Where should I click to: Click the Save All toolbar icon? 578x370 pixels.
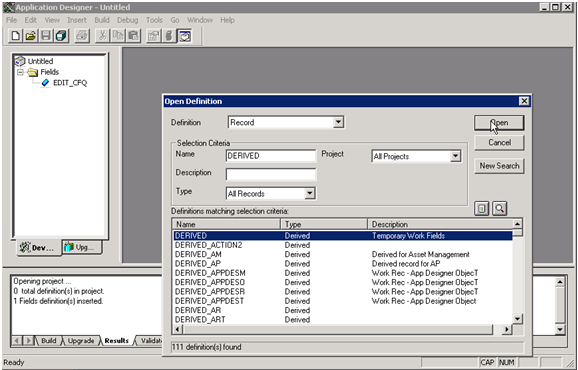[61, 36]
